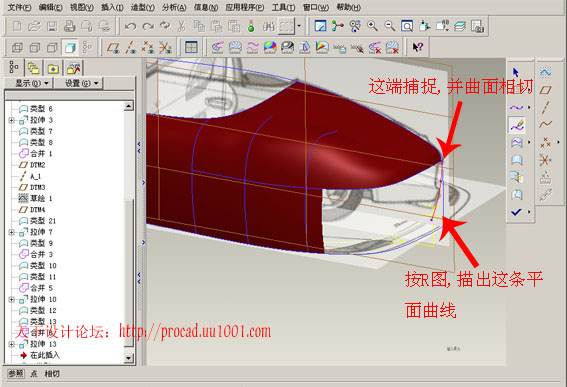Click the surface shaded colour-map analysis icon
Viewport: 567px width, 387px height.
(270, 47)
